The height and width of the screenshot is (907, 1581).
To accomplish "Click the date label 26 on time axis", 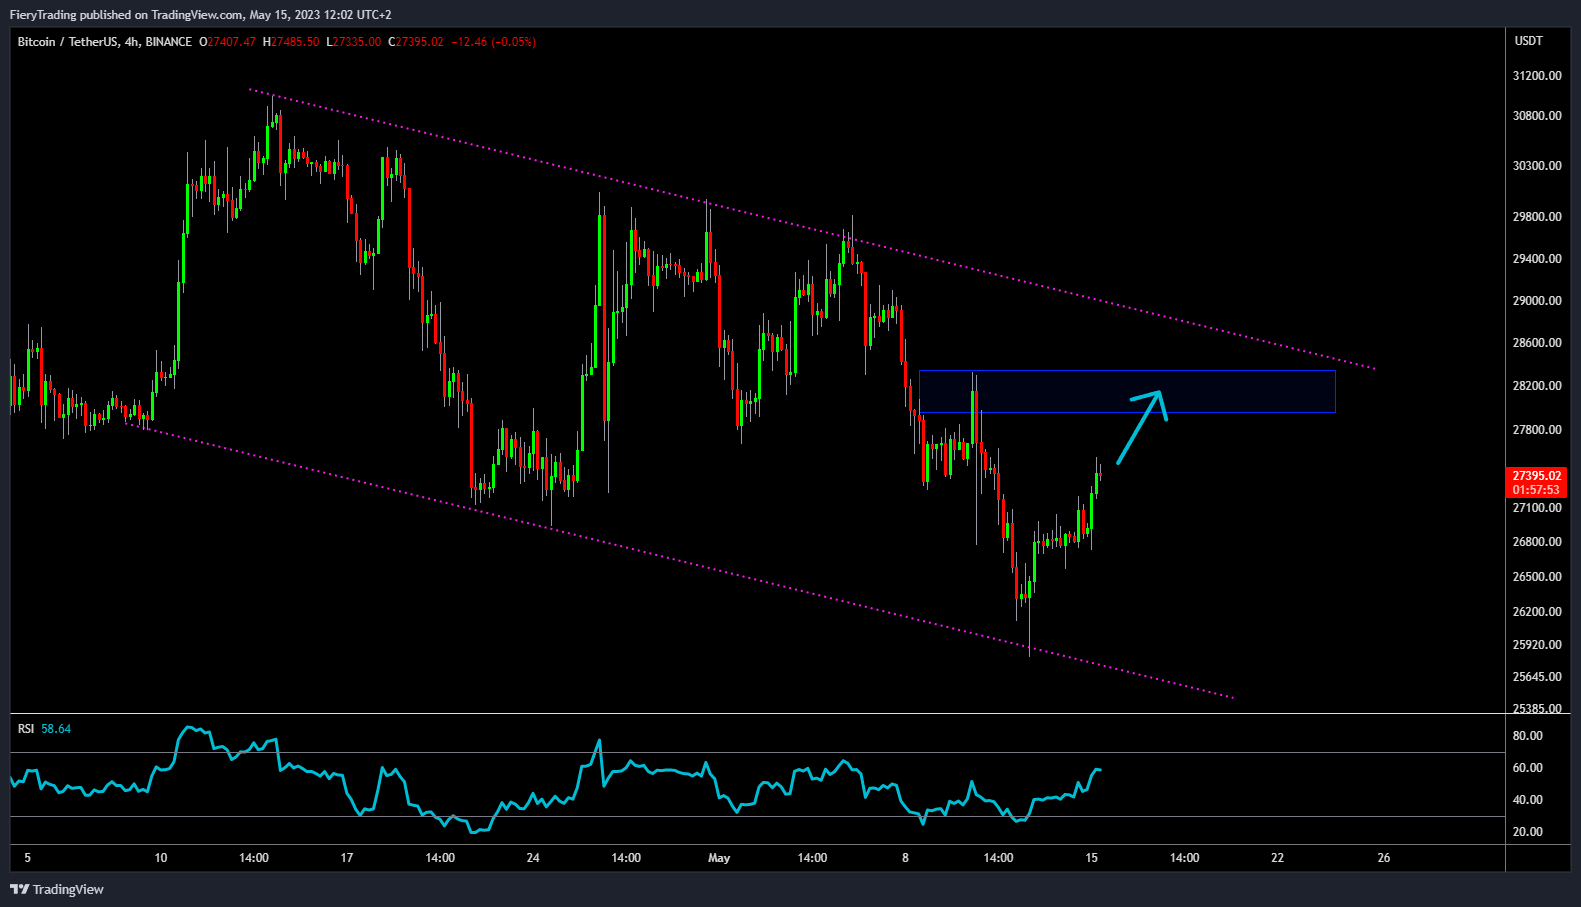I will point(1384,858).
